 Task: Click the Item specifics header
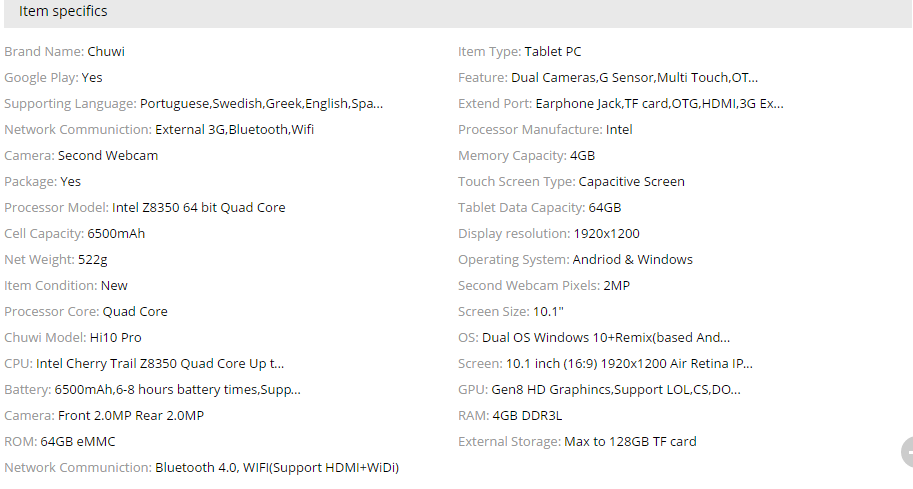coord(63,12)
